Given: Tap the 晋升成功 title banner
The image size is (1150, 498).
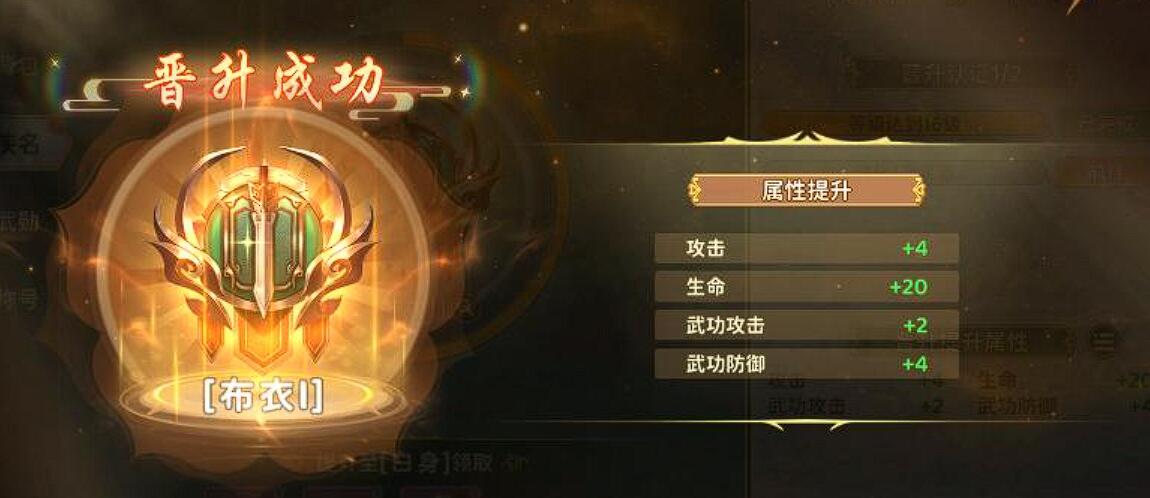Looking at the screenshot, I should [x=262, y=82].
